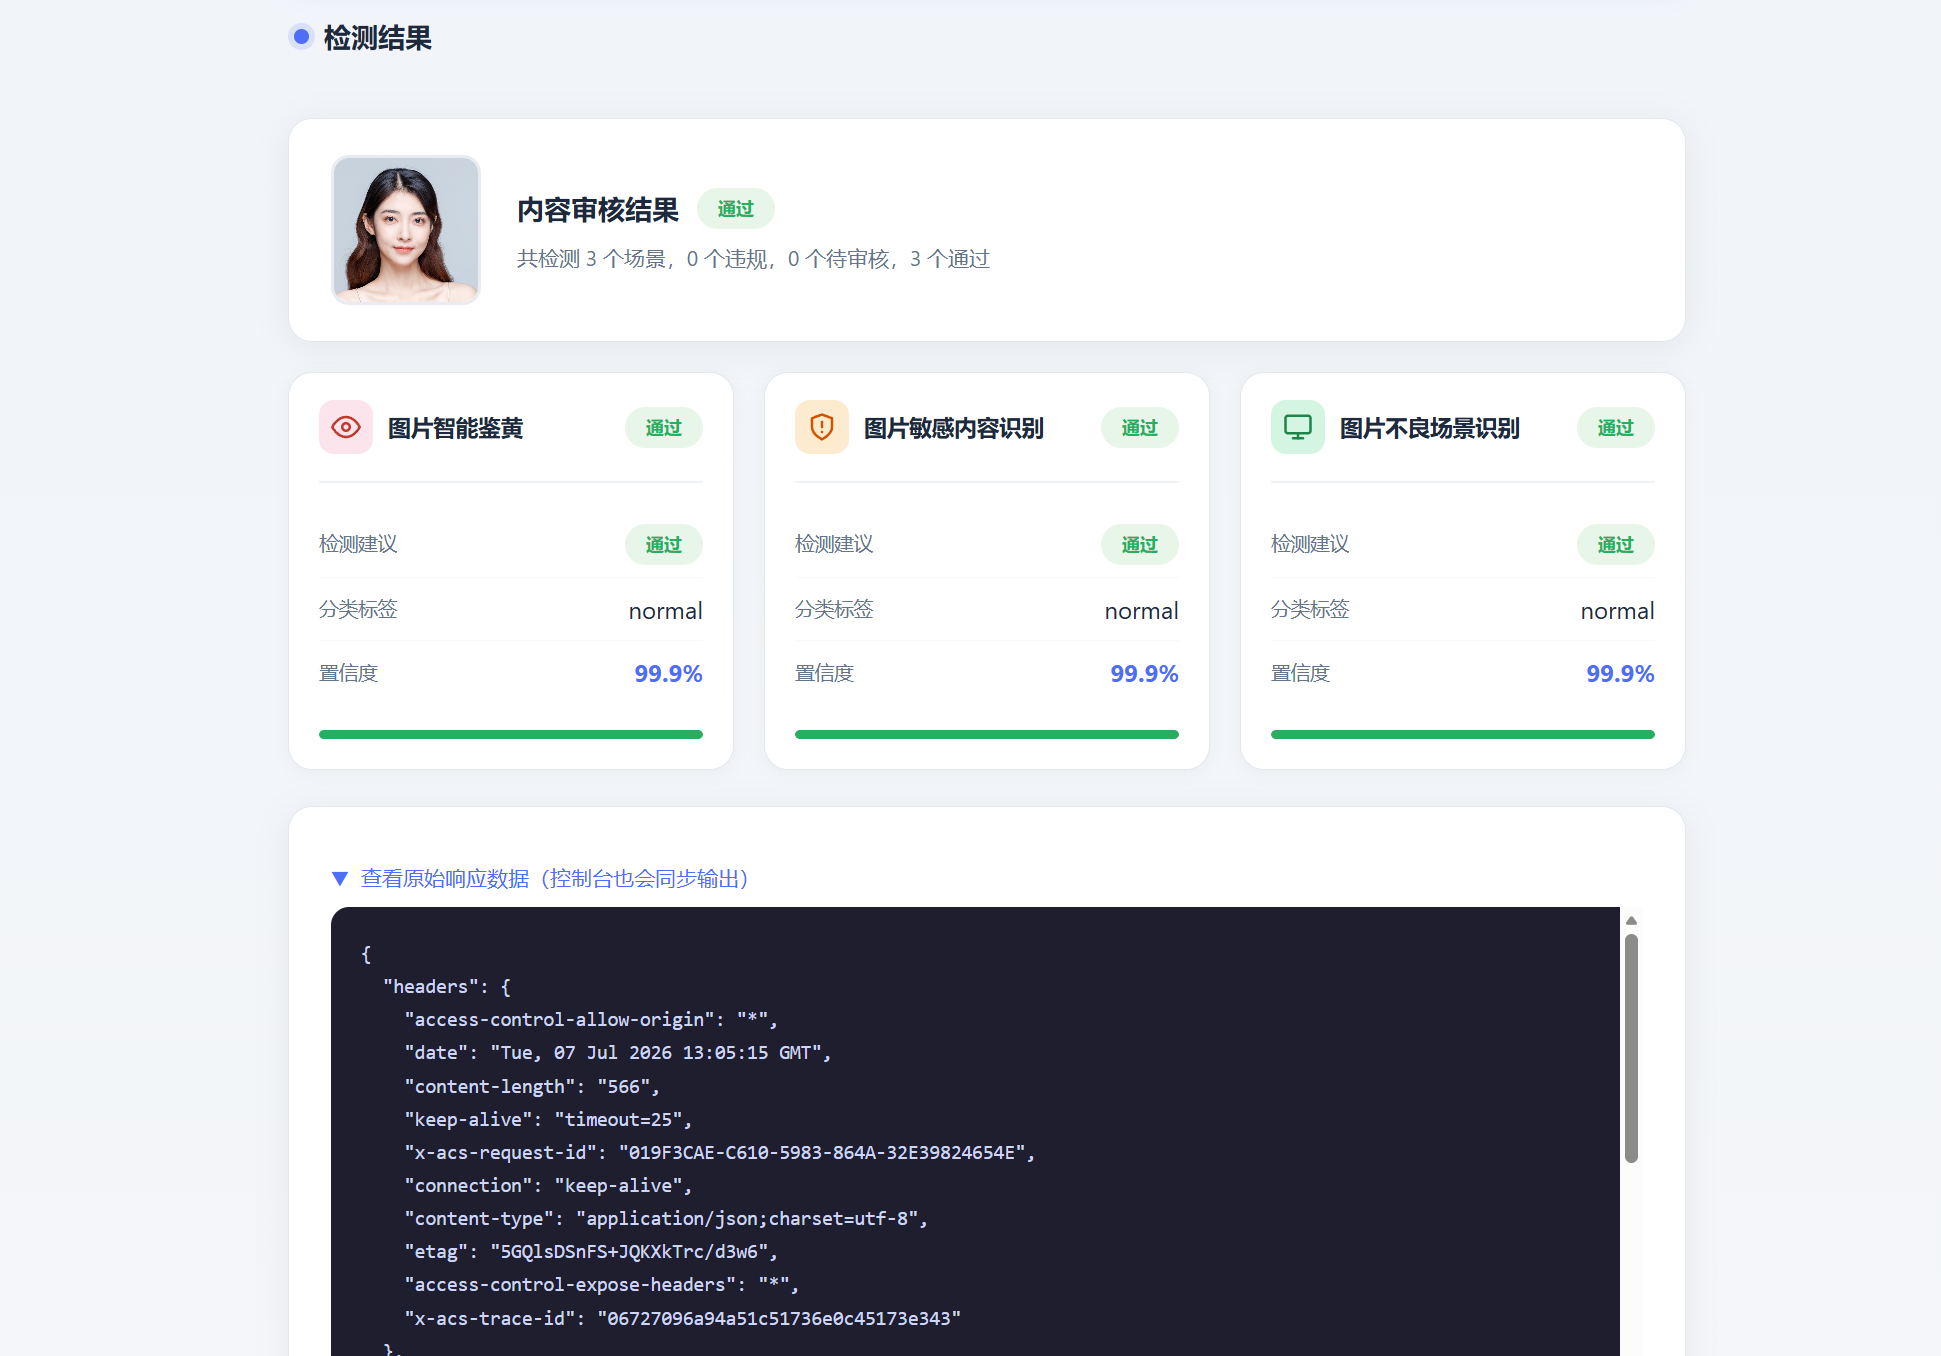The image size is (1941, 1356).
Task: Click 检测建议 label in 图片不良场景识别 card
Action: [1310, 544]
